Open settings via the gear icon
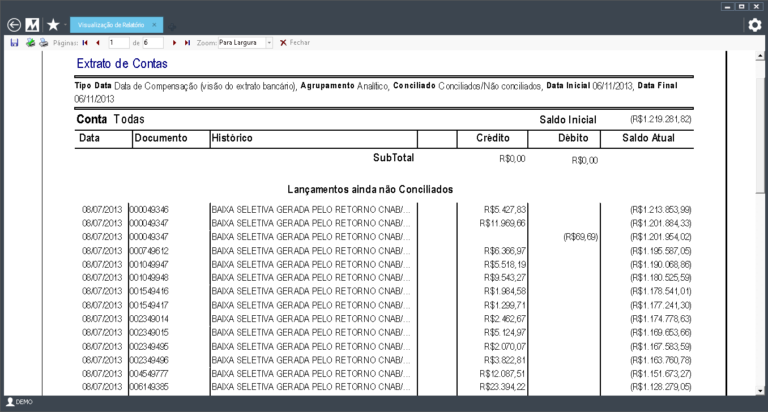The height and width of the screenshot is (412, 768). [755, 25]
